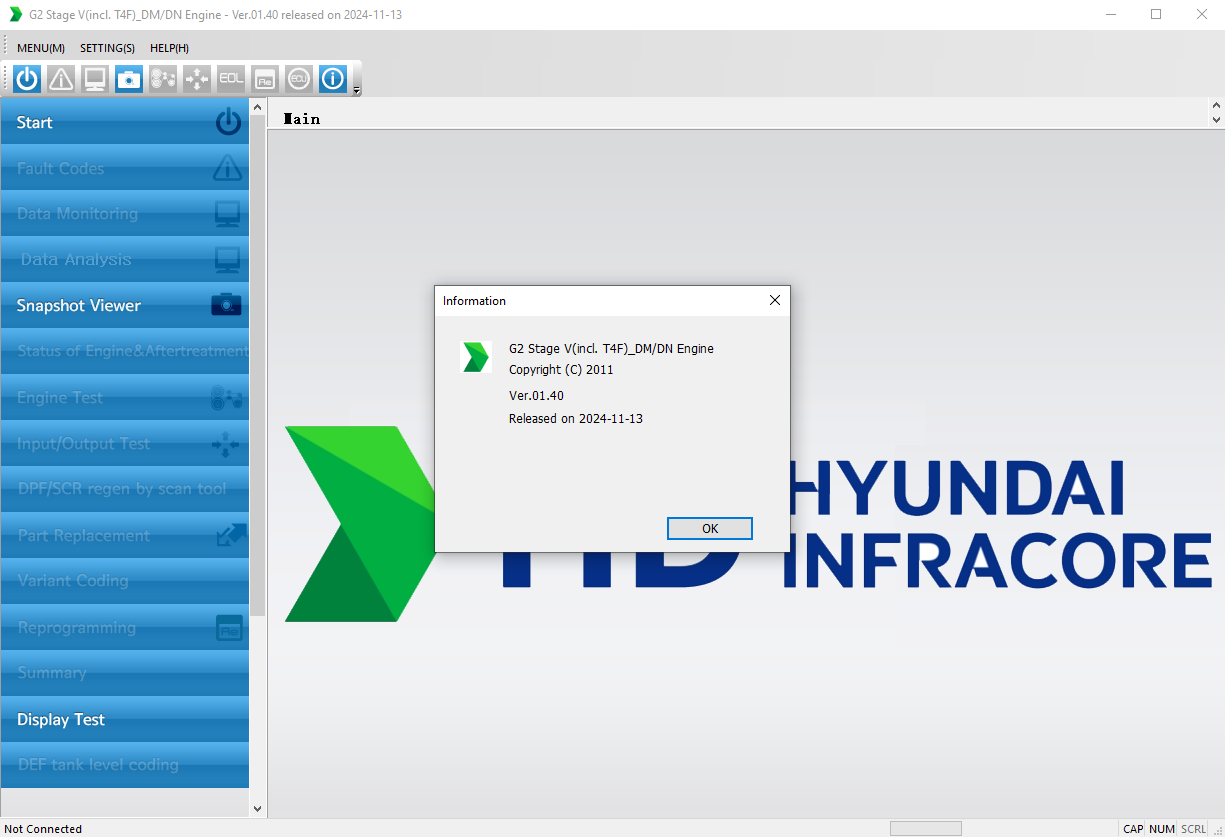Click the EOL toolbar icon
This screenshot has height=837, width=1225.
point(231,79)
